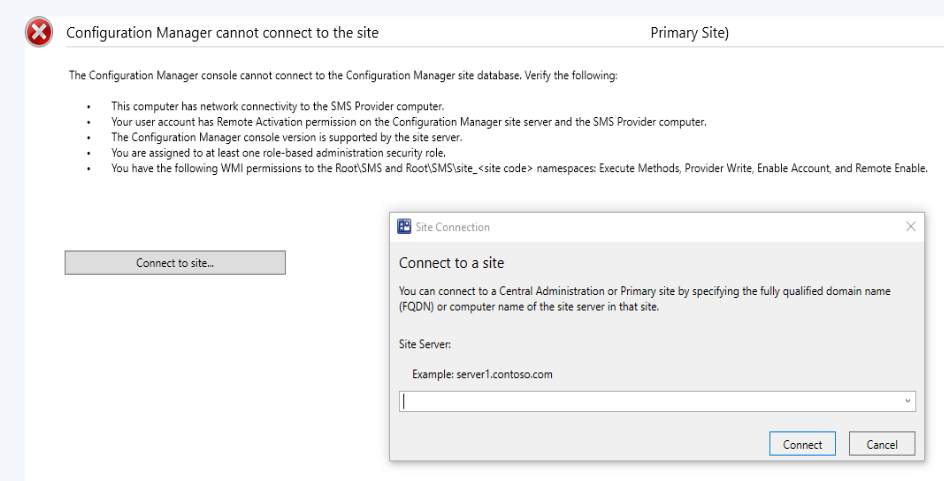Click the red error icon
Screen dimensions: 944x481
[x=39, y=33]
